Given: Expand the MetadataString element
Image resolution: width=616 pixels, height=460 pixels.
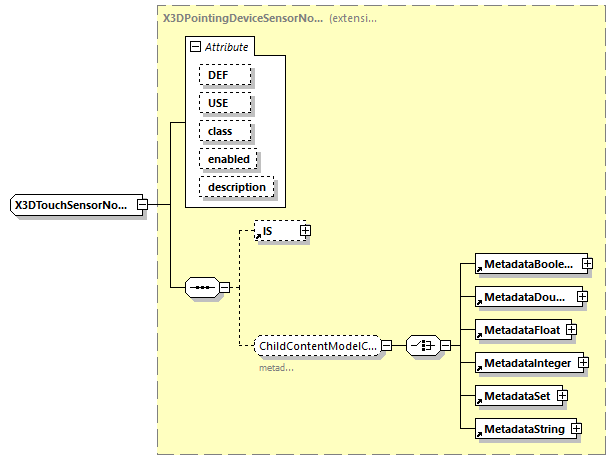Looking at the screenshot, I should (x=577, y=429).
